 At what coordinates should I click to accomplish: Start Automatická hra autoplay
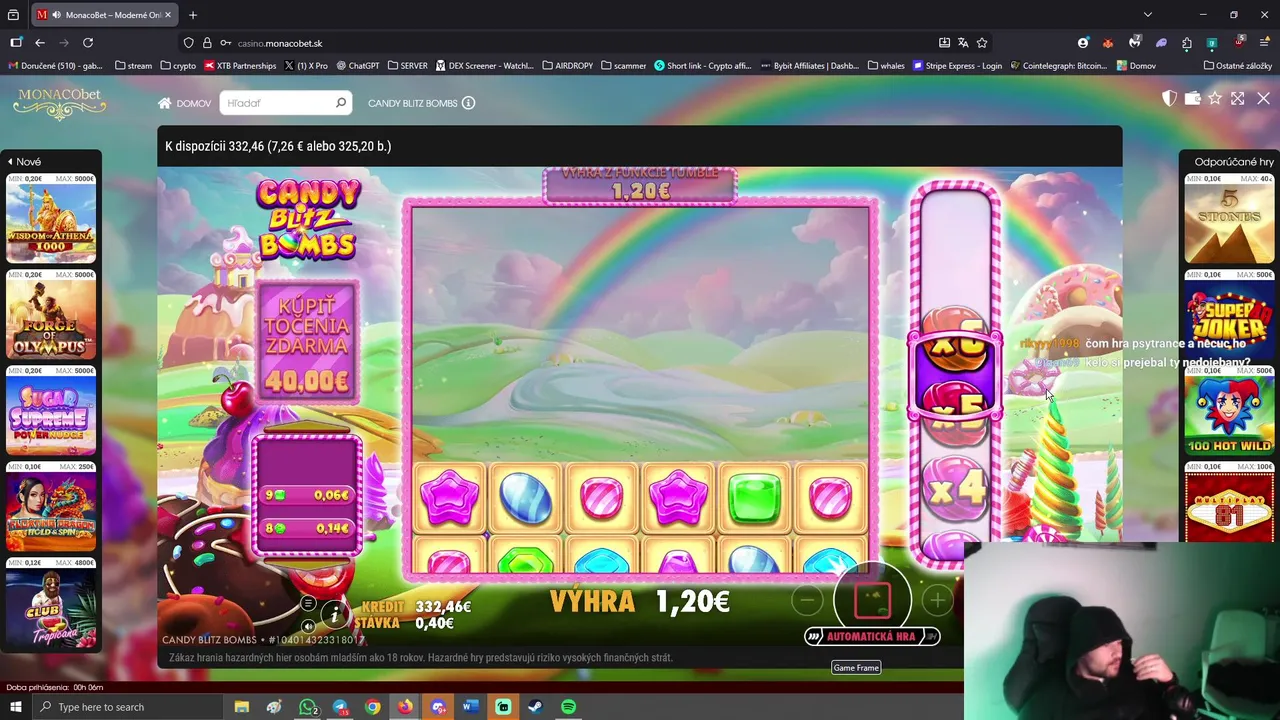pyautogui.click(x=872, y=636)
